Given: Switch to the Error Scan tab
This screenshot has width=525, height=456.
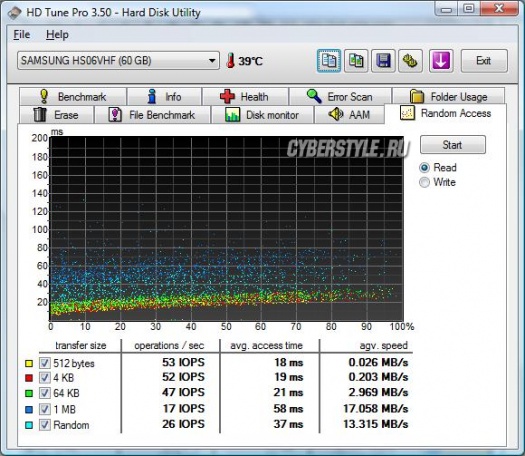Looking at the screenshot, I should tap(340, 96).
